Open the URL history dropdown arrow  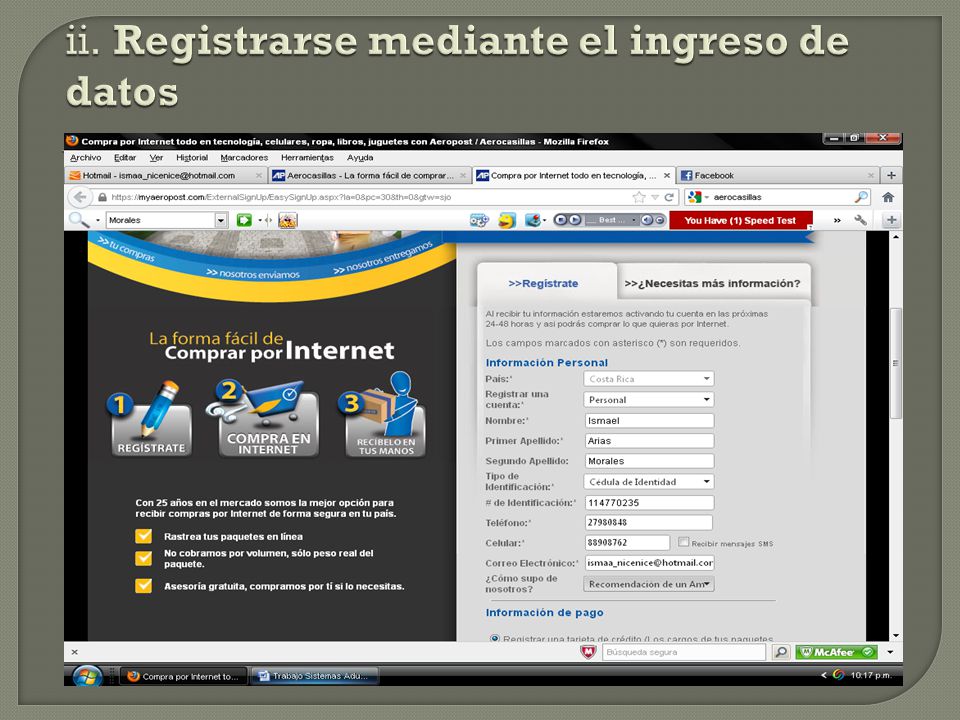point(654,197)
